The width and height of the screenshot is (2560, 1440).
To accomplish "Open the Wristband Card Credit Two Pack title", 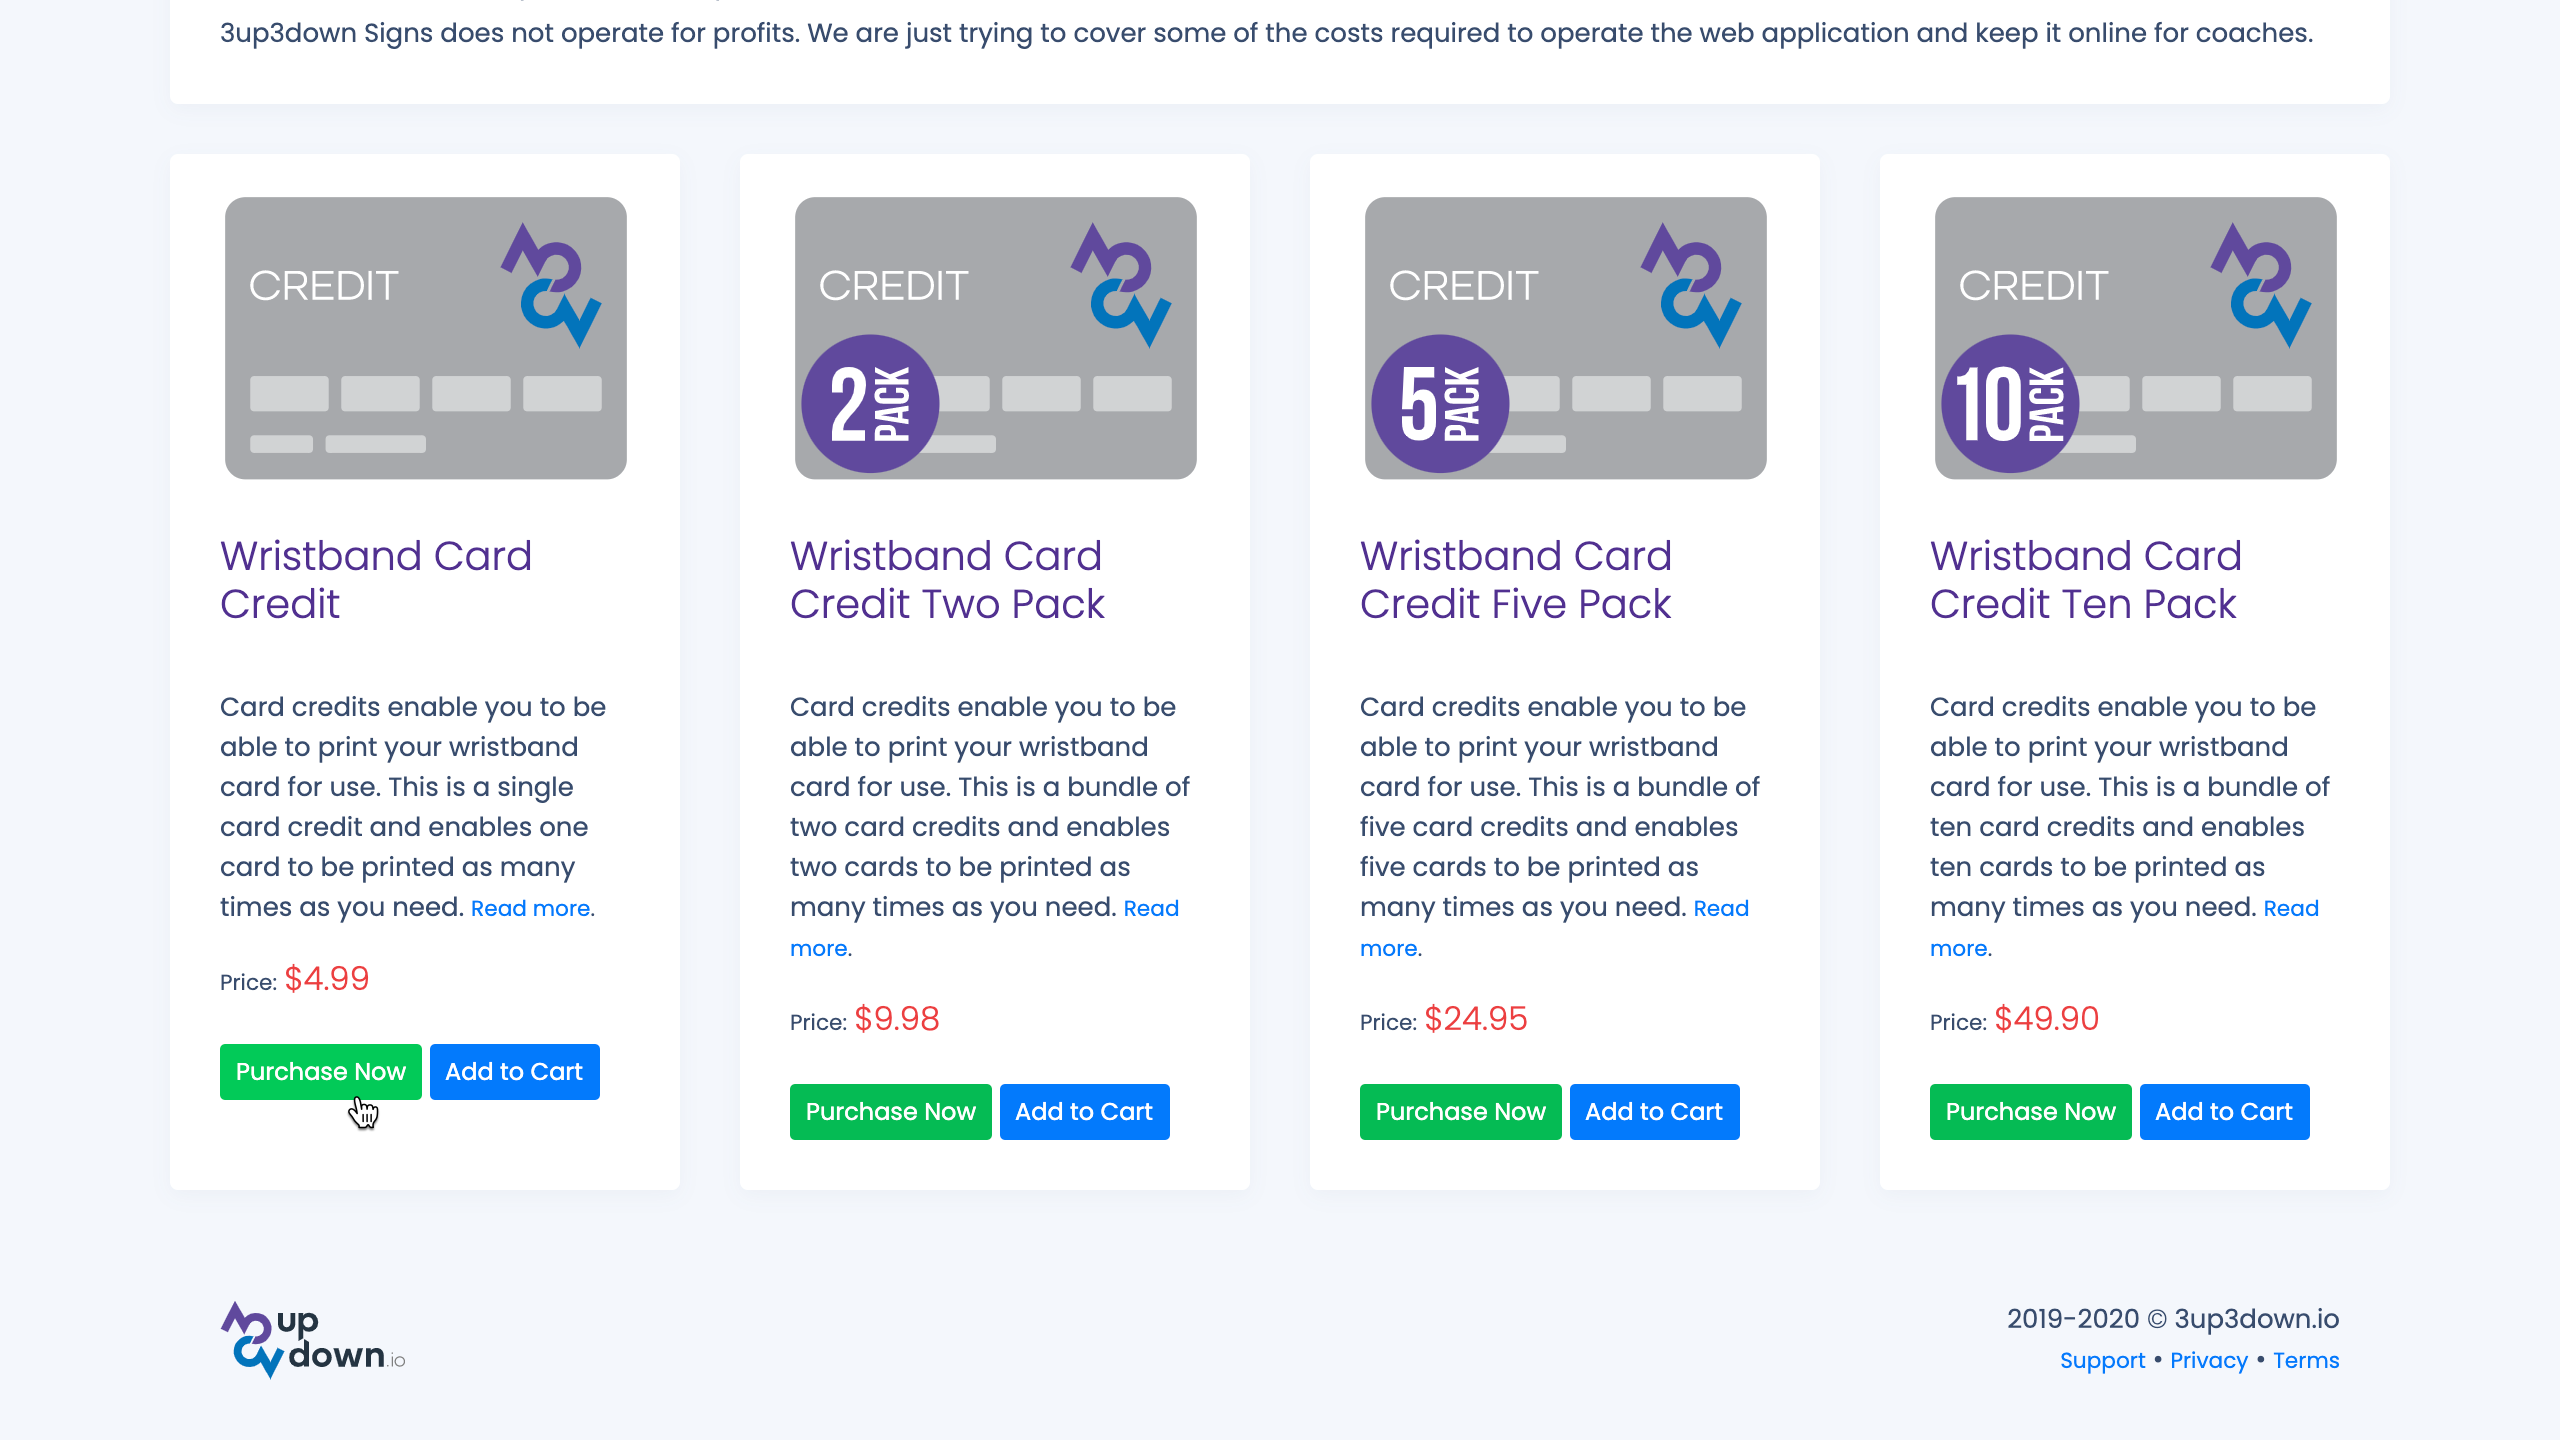I will (946, 580).
